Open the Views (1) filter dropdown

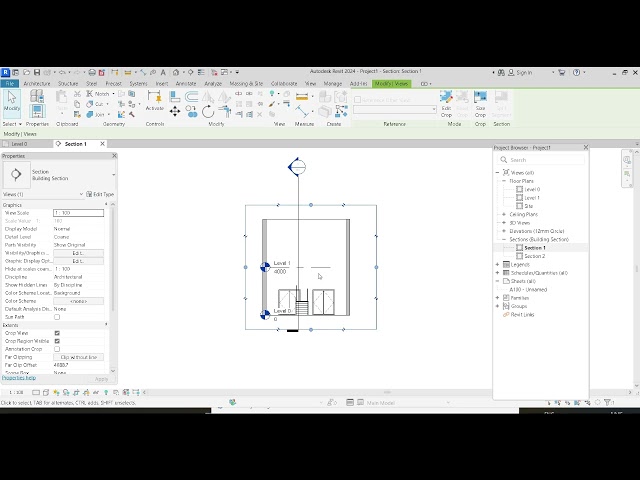[x=81, y=194]
